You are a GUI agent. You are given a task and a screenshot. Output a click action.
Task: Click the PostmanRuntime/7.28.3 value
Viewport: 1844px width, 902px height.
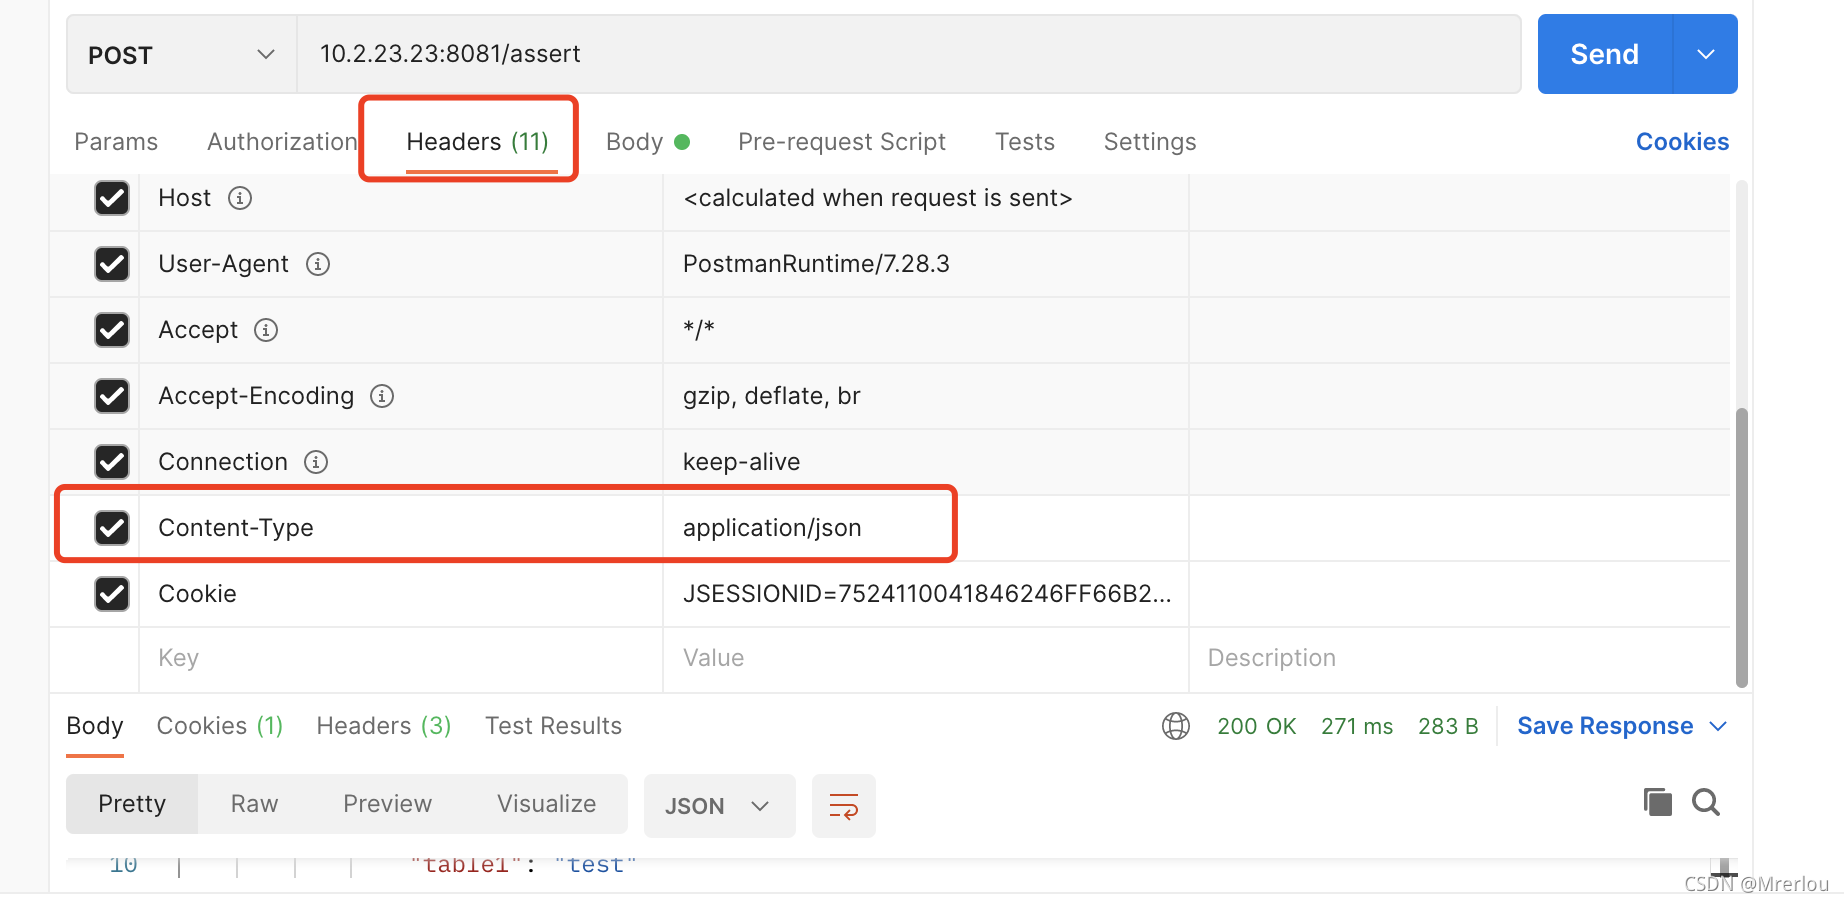point(816,264)
